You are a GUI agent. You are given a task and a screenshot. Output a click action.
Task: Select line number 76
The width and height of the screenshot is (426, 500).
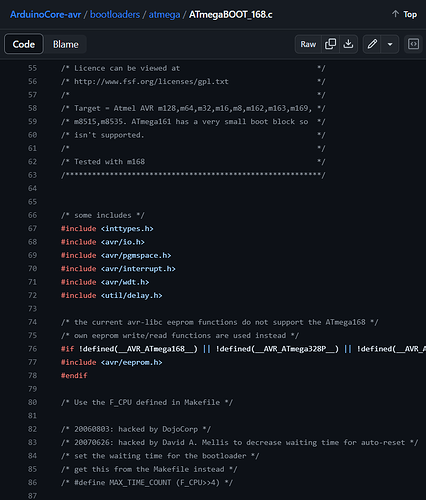pyautogui.click(x=32, y=349)
